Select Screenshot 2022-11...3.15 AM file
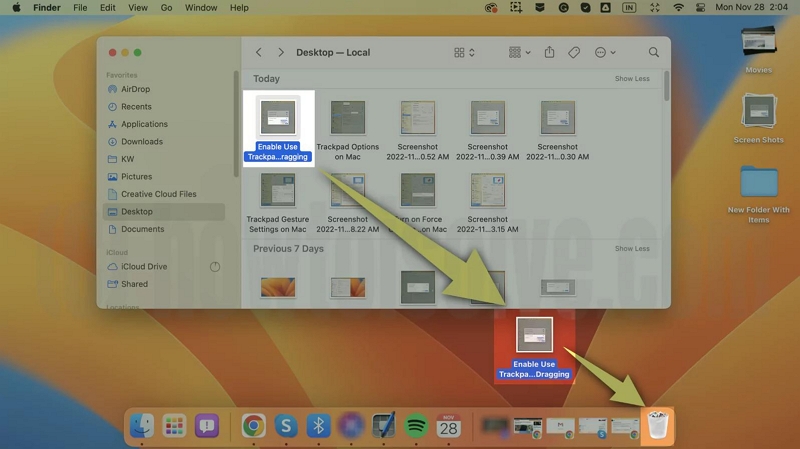 (487, 203)
